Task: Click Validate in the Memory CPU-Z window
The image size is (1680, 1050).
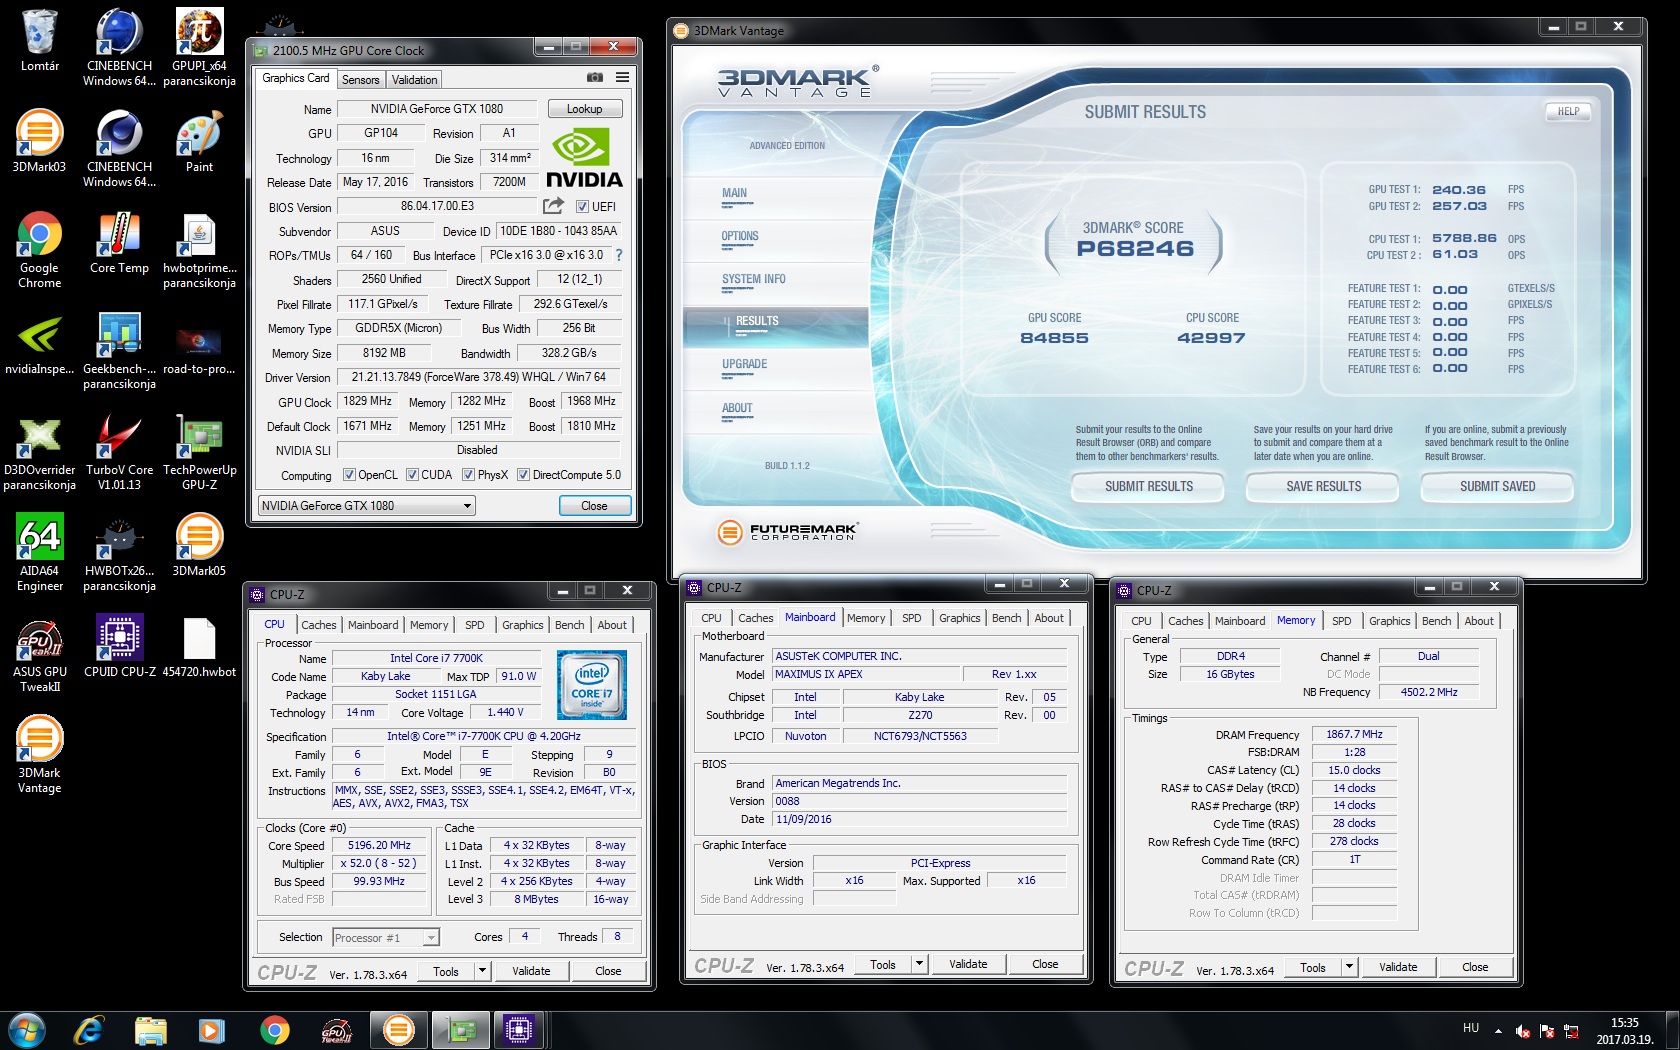Action: click(1398, 967)
